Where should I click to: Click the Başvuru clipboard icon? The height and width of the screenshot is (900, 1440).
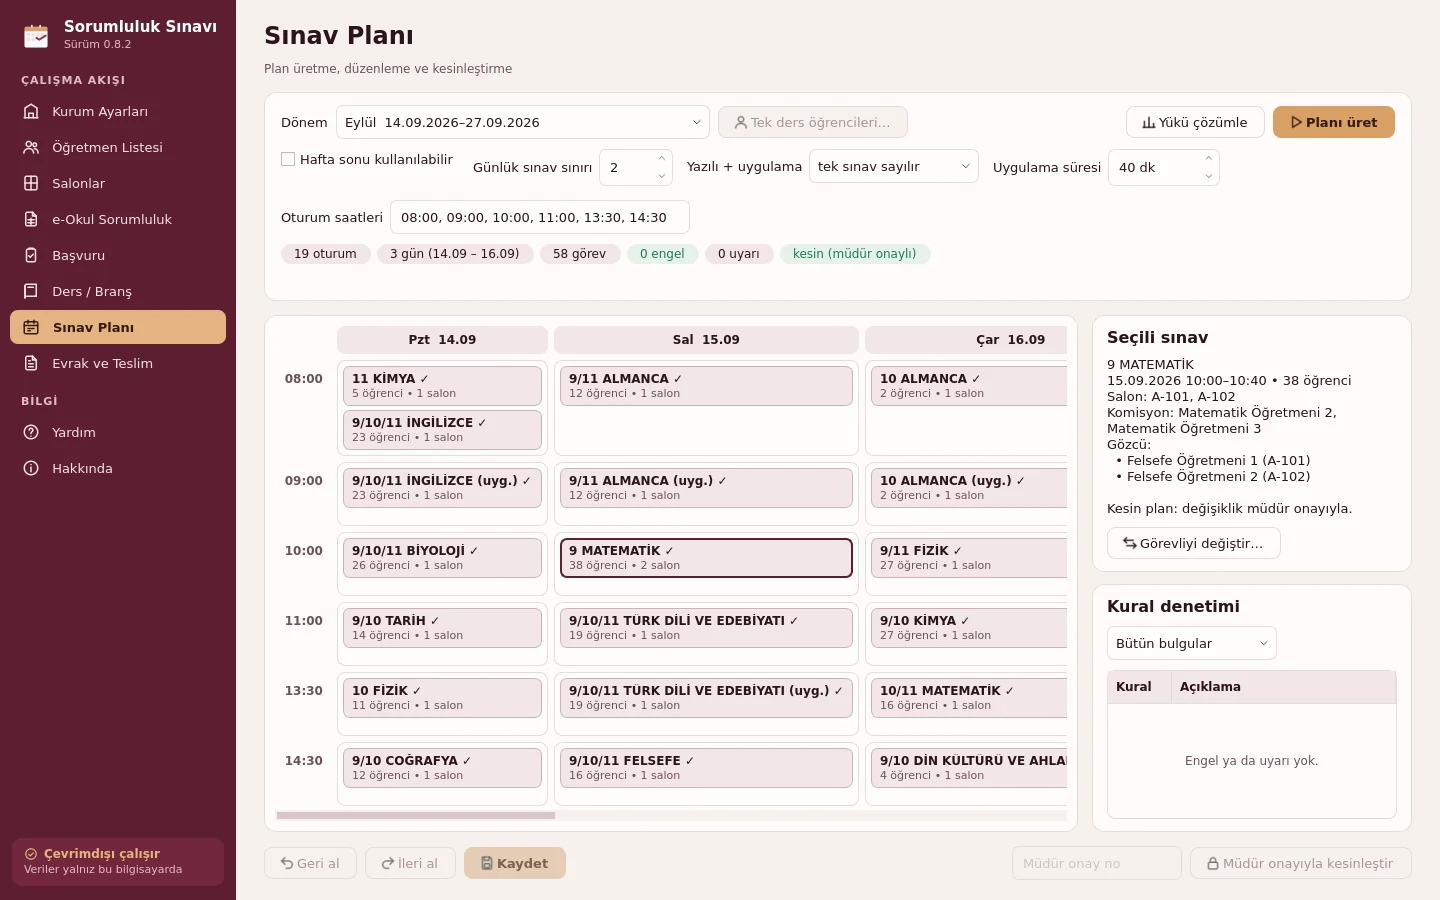31,255
